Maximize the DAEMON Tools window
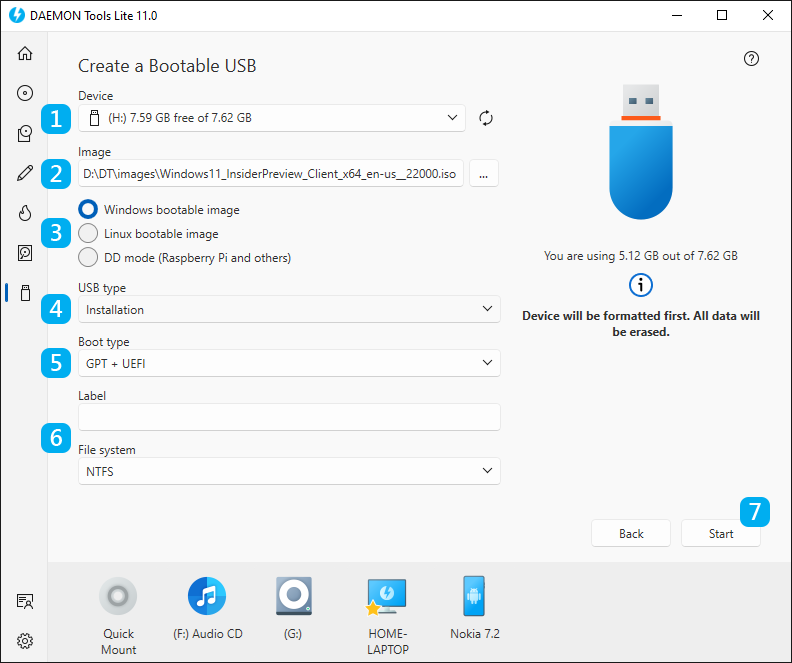 (722, 15)
